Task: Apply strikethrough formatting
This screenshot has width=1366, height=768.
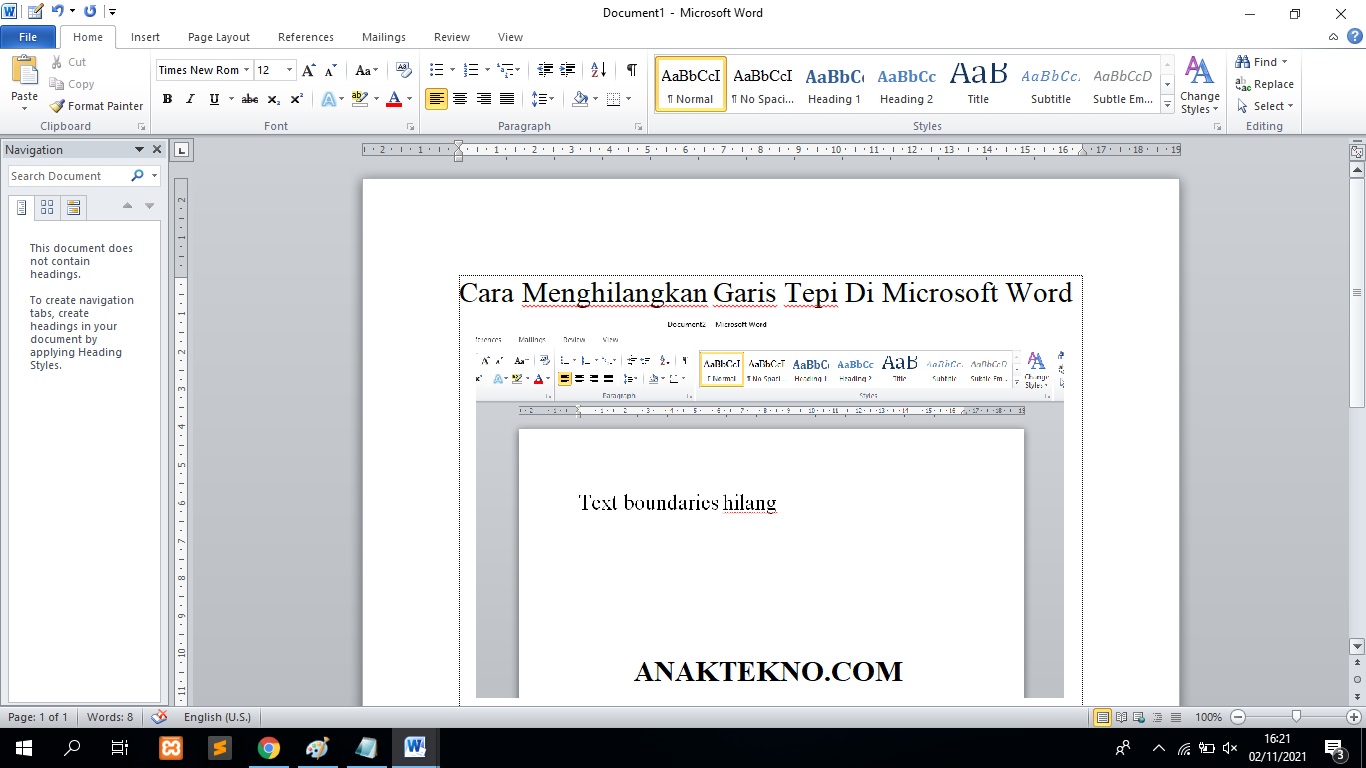Action: [250, 99]
